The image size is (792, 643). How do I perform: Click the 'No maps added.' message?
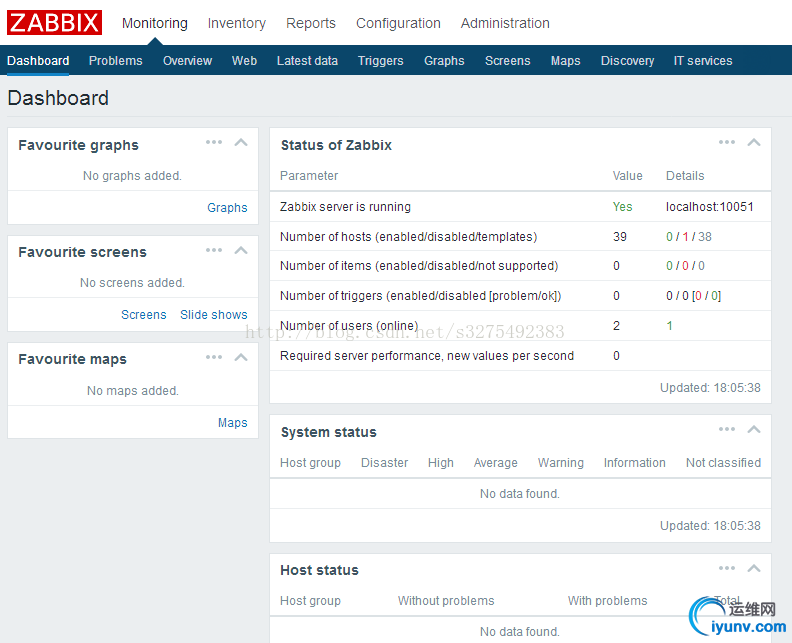click(133, 390)
